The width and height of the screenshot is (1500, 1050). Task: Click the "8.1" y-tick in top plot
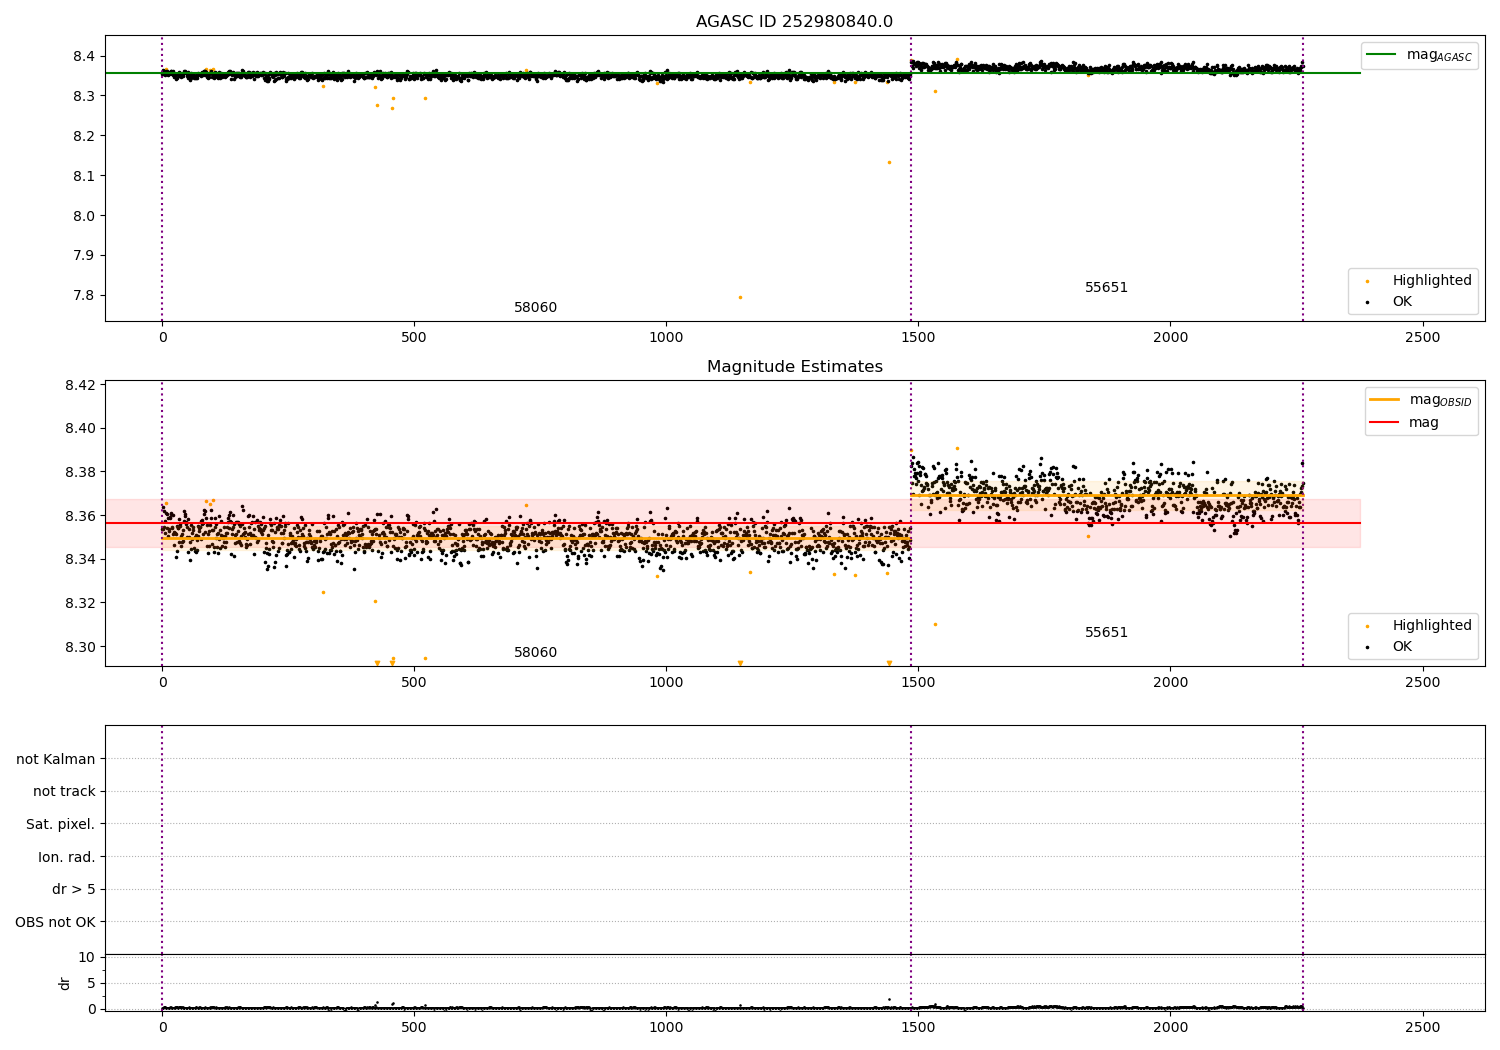pos(85,176)
